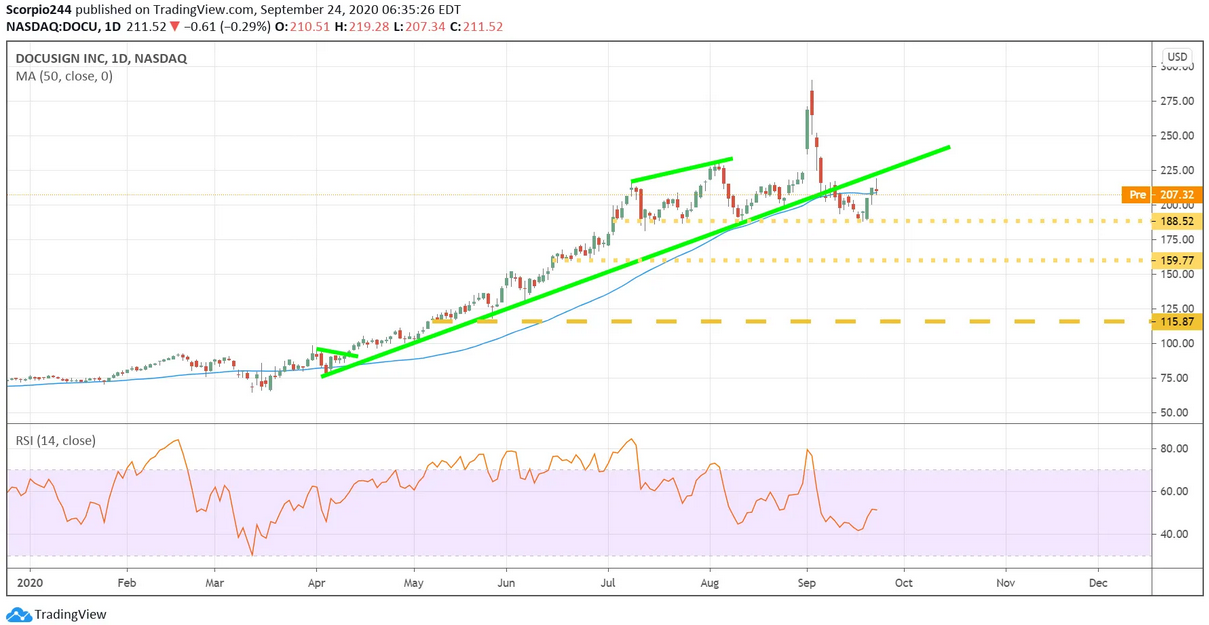Click the RSI (14, close) indicator label
This screenshot has height=625, width=1209.
pos(55,440)
